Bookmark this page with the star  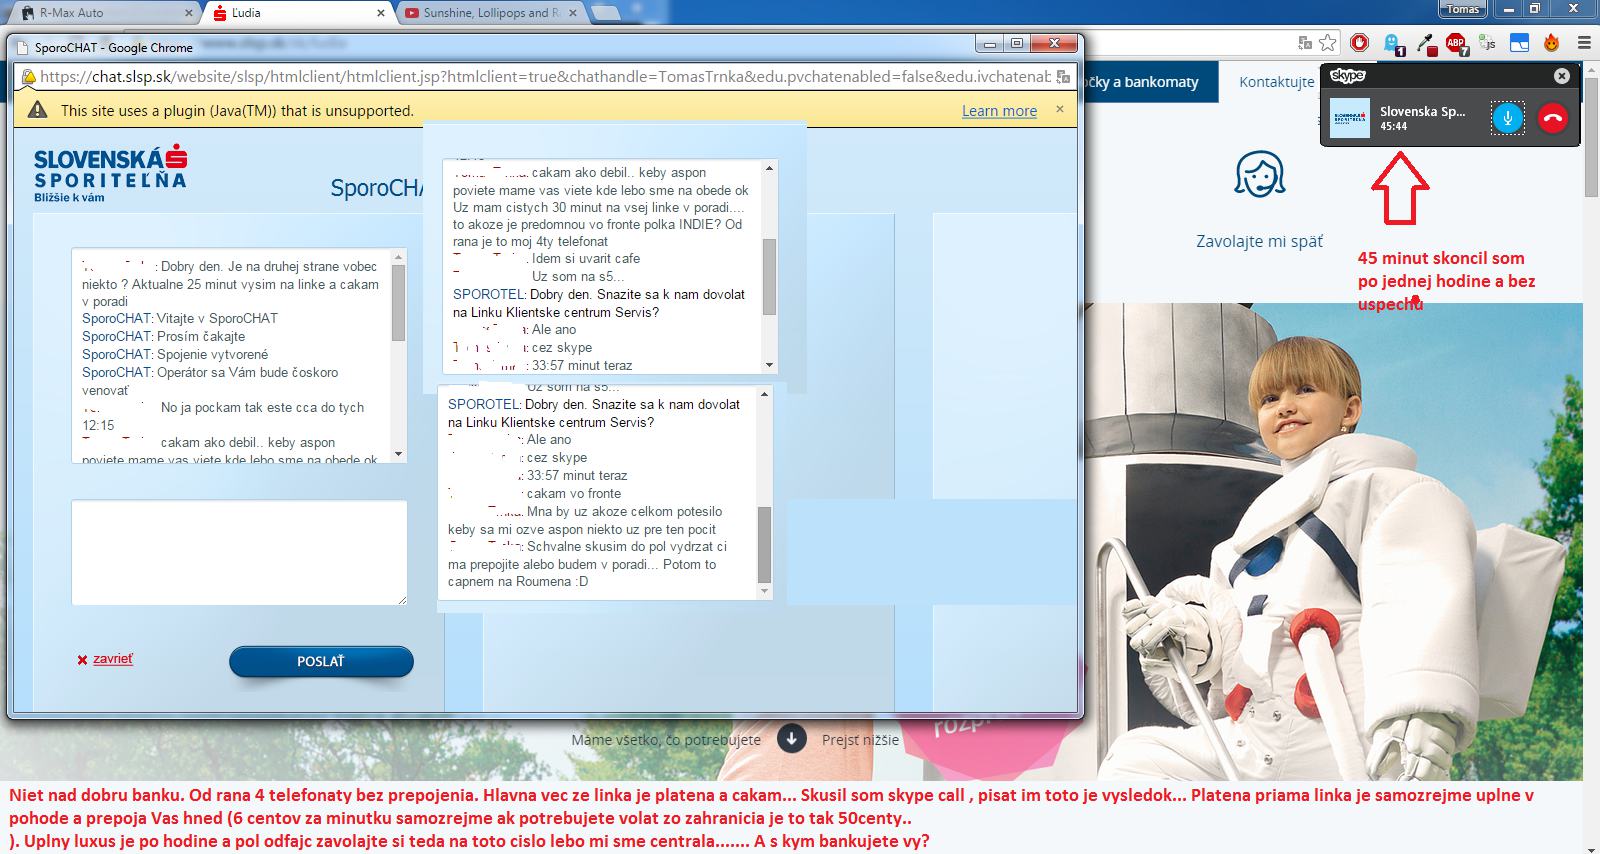point(1327,43)
